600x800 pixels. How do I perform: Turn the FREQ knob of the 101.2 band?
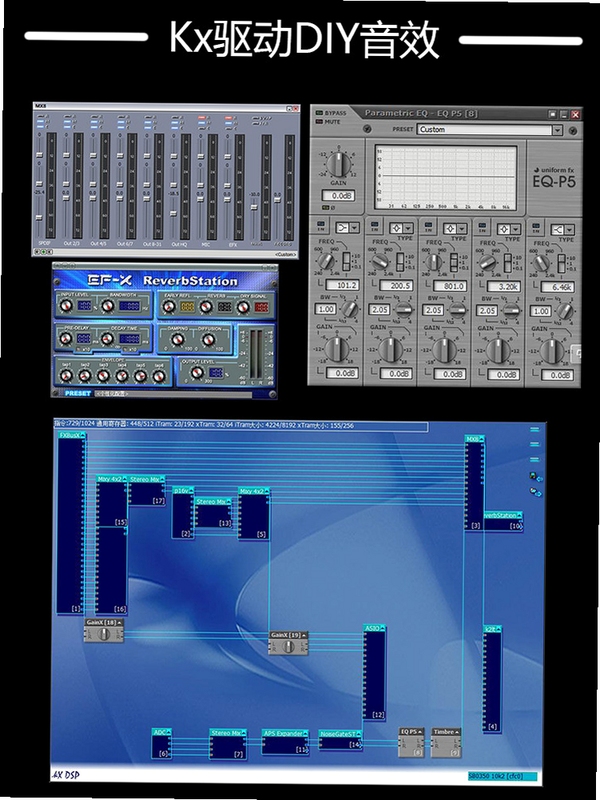click(326, 261)
